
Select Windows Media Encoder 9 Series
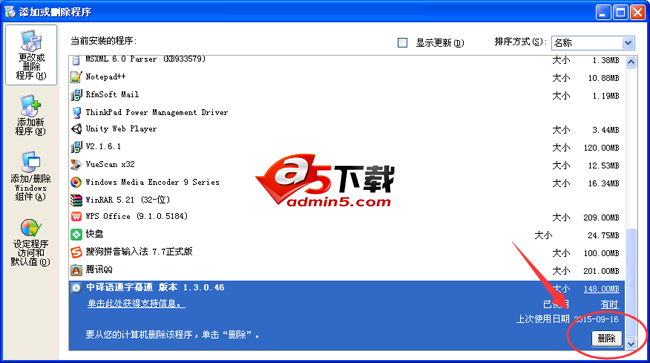pos(347,182)
